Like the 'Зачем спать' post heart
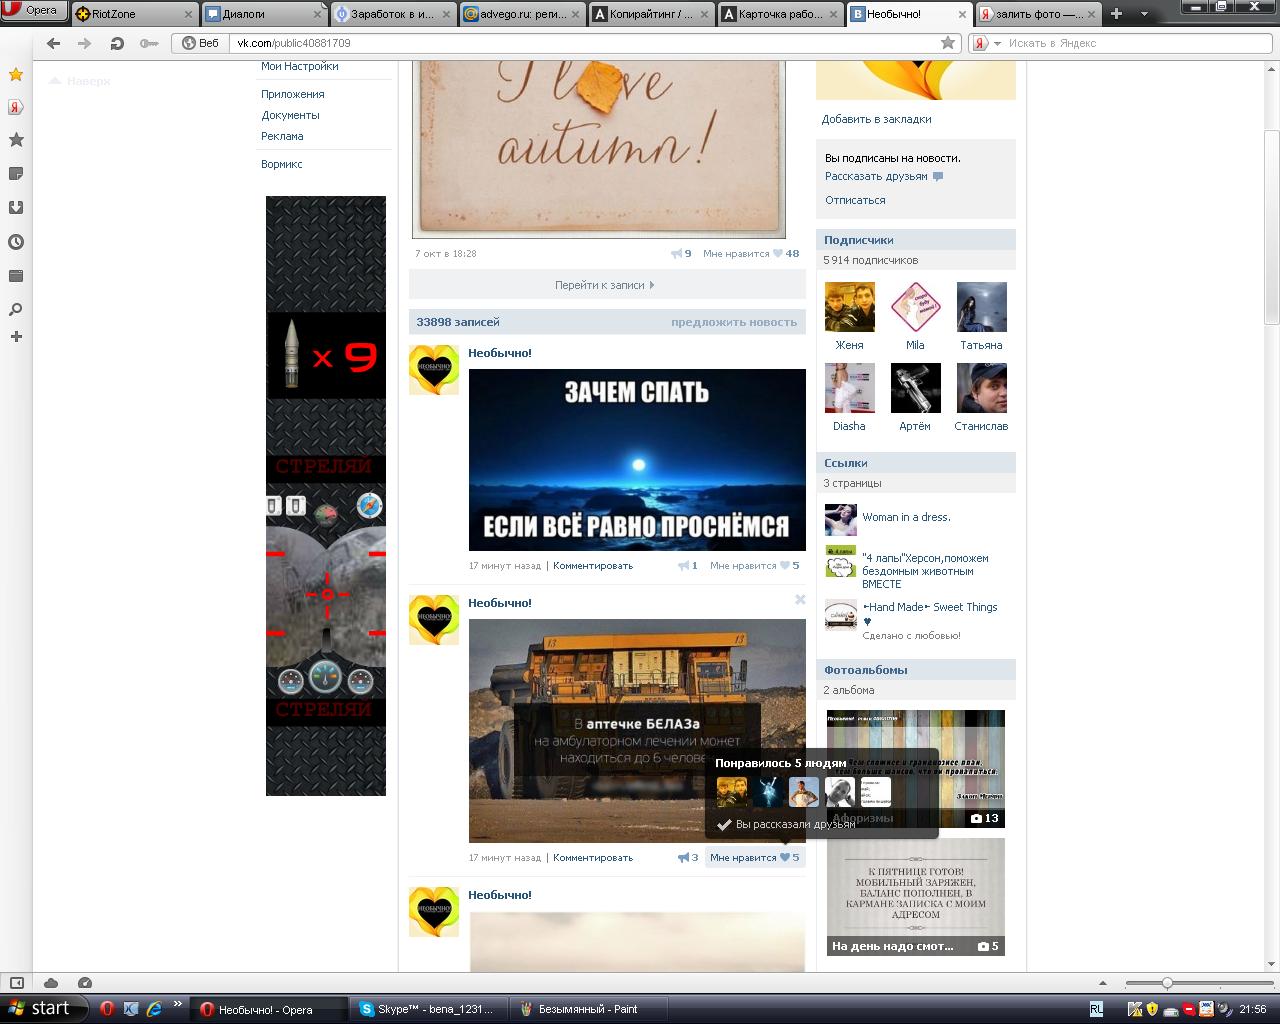 tap(785, 565)
